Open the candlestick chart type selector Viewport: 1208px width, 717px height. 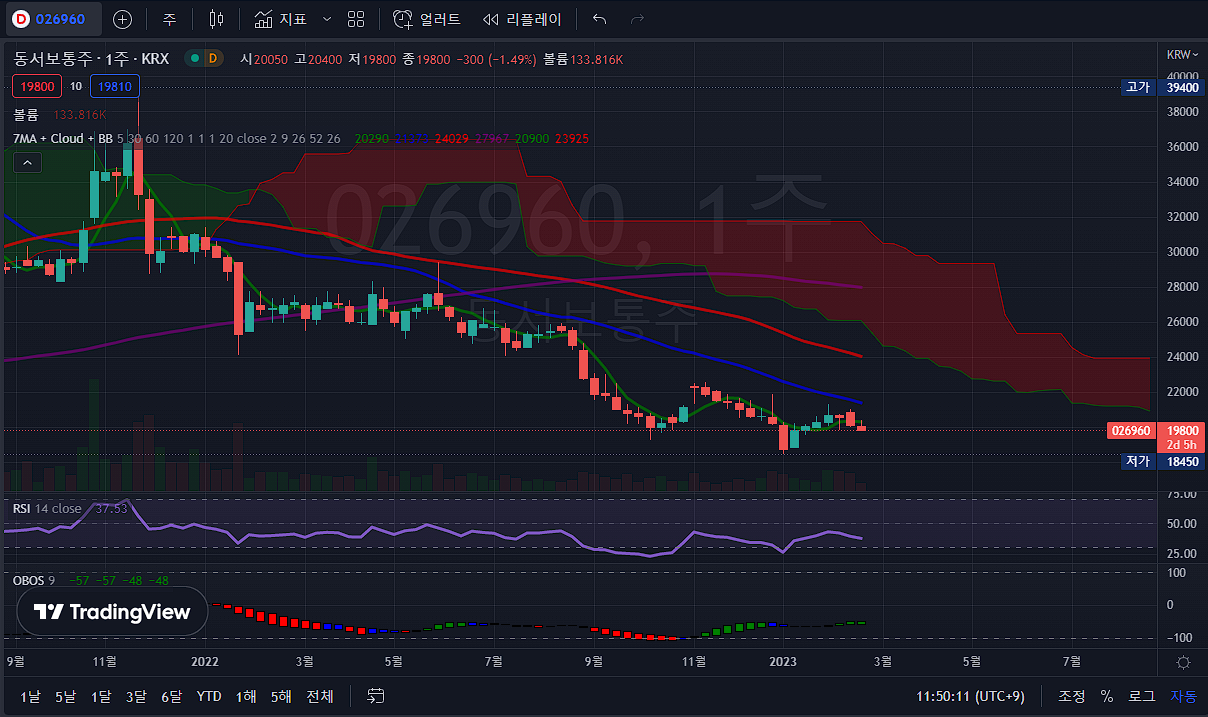217,19
